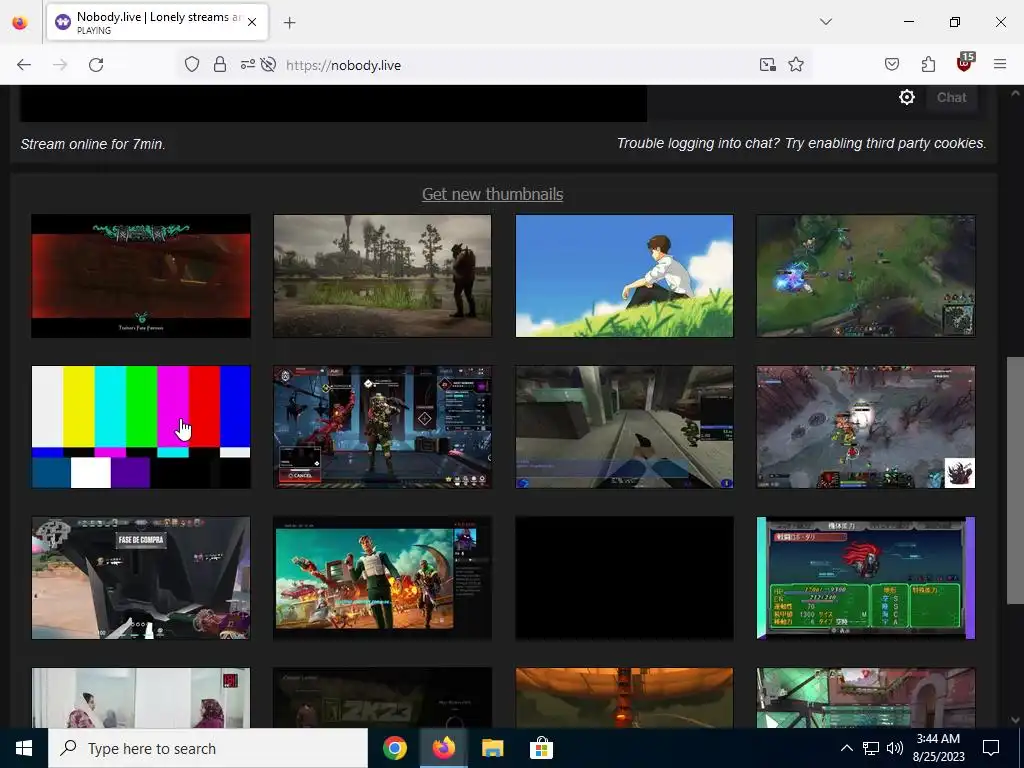Open the Pocket save icon
This screenshot has height=768, width=1024.
point(891,65)
